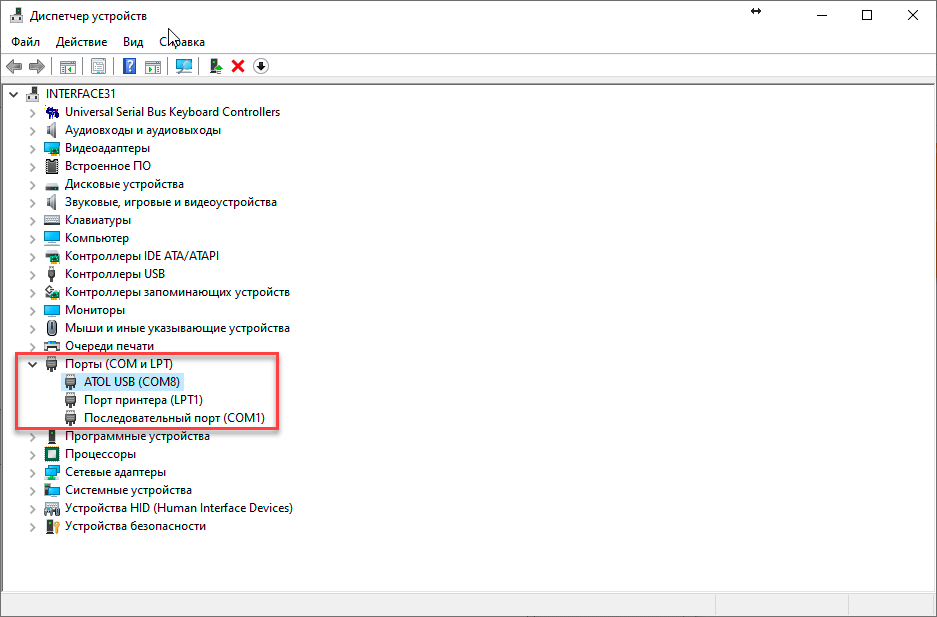Click the Контроллеры IDE ATA/ATAPI icon

pyautogui.click(x=53, y=256)
